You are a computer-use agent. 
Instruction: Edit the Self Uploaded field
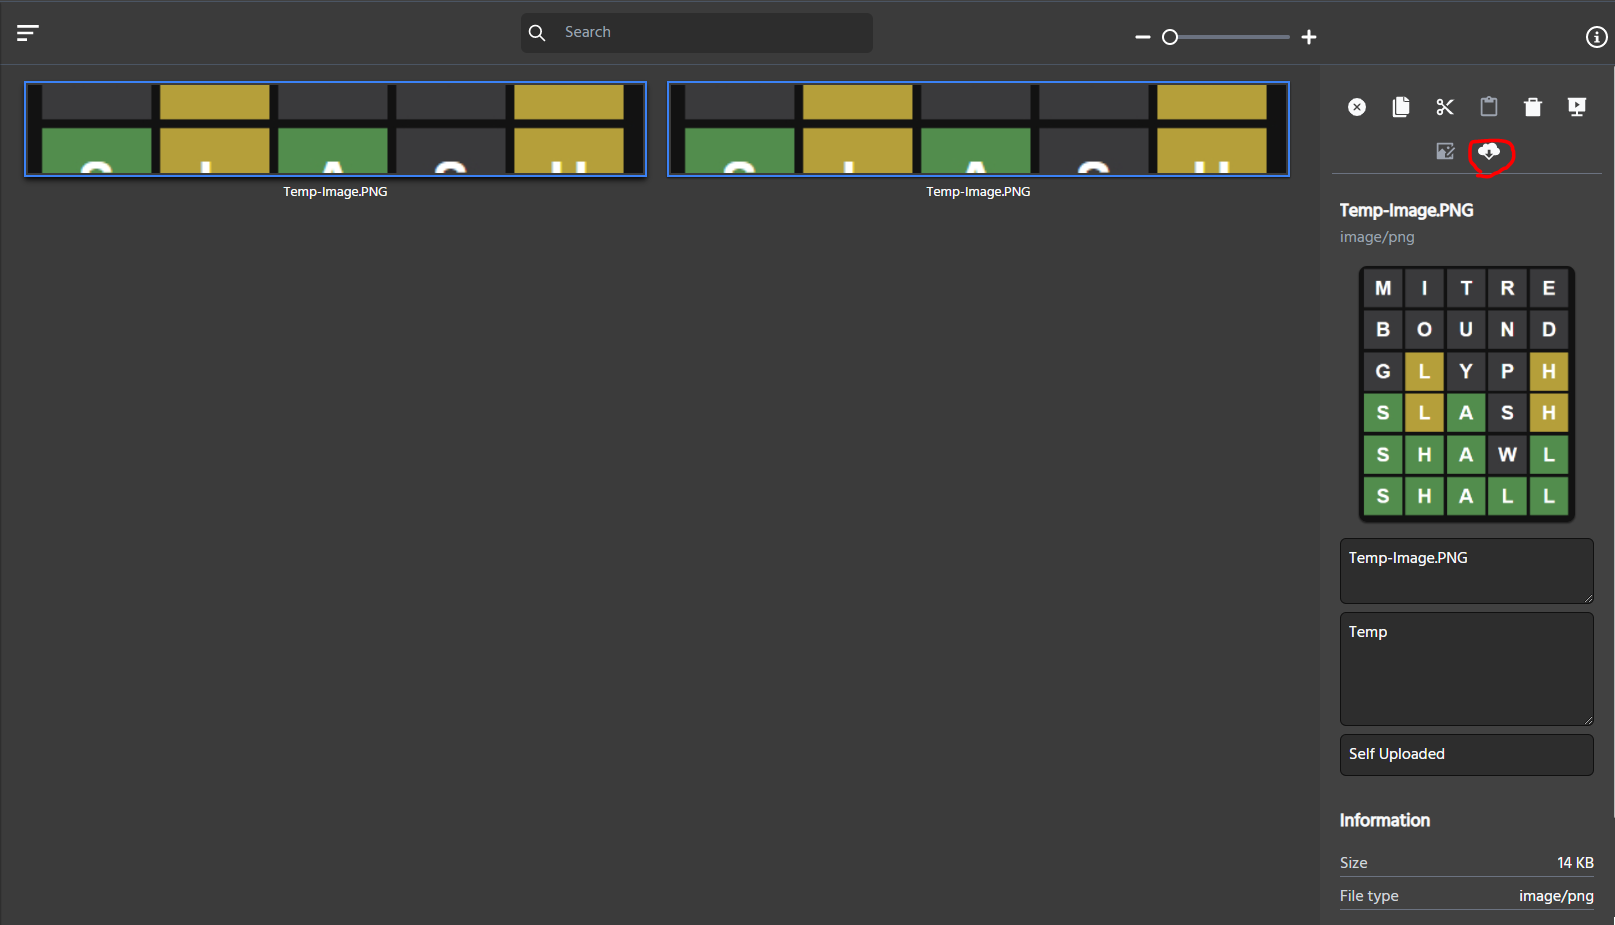click(x=1466, y=755)
